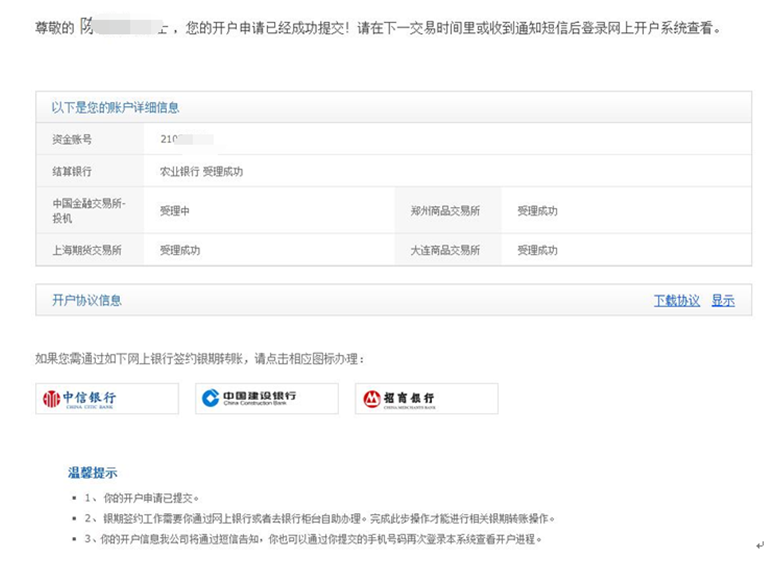Select the 资金账号 row label
Viewport: 768px width, 573px height.
point(71,139)
